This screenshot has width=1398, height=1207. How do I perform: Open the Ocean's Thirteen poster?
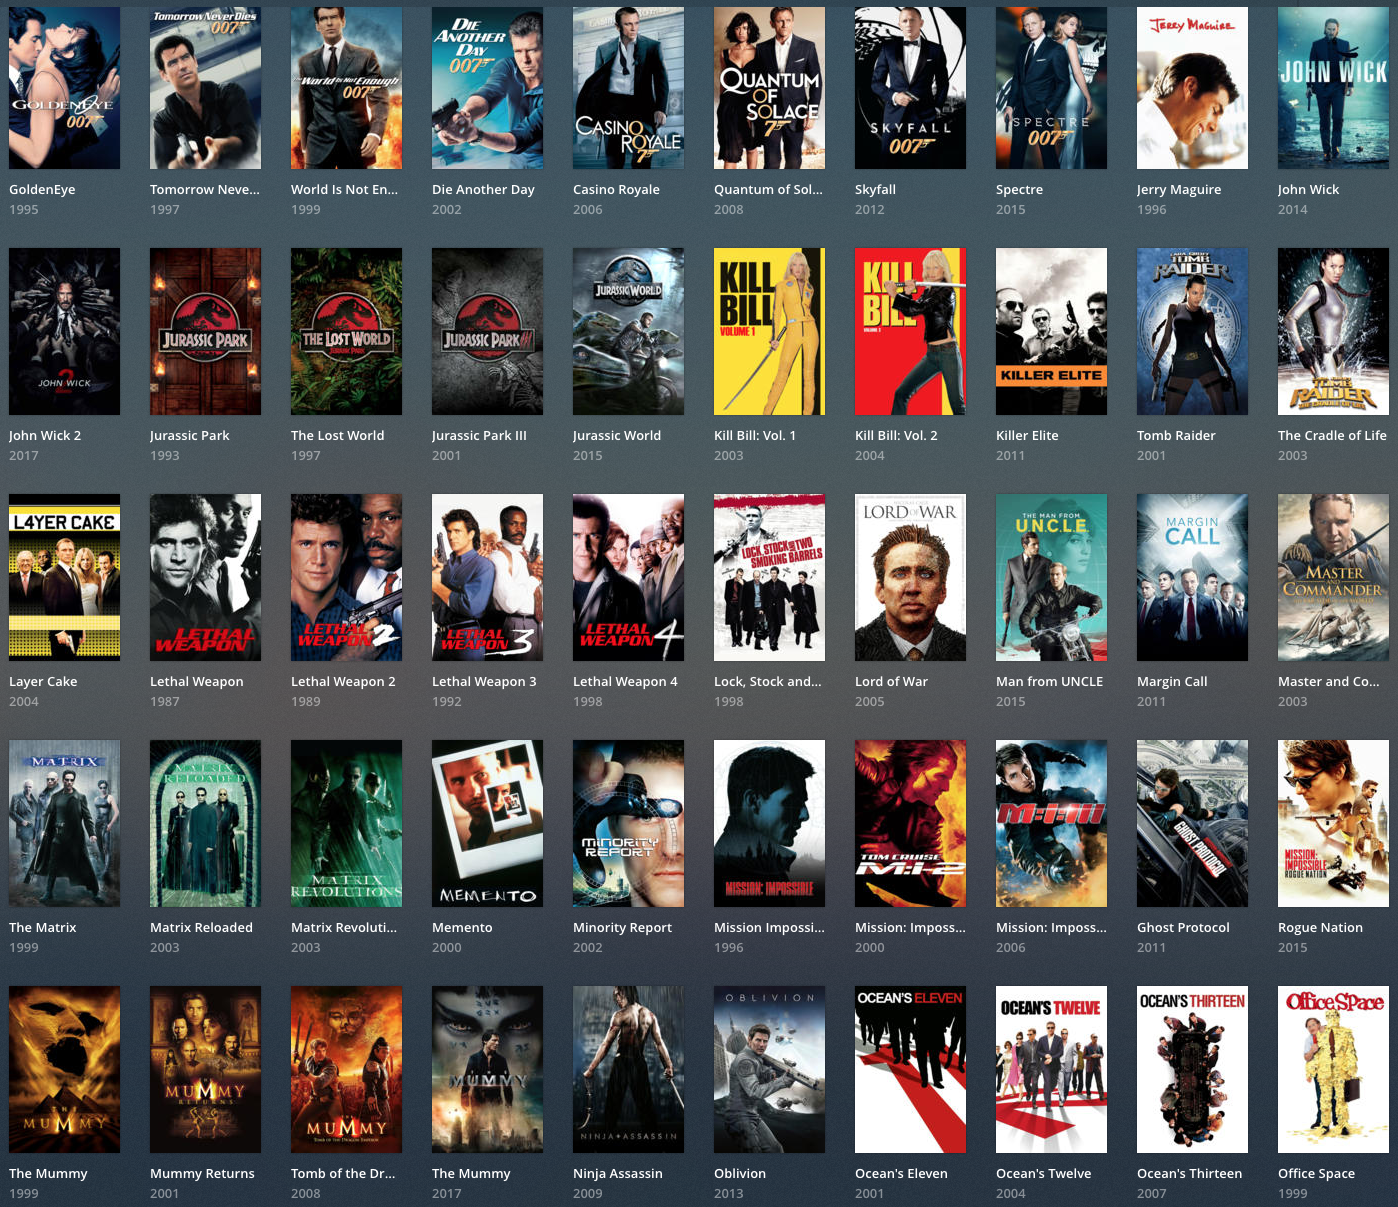(1192, 1069)
